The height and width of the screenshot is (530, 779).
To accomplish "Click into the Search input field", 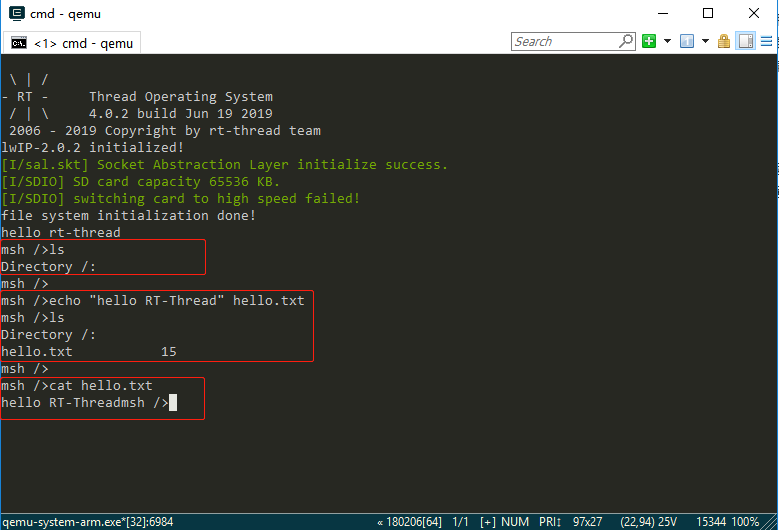I will click(564, 41).
